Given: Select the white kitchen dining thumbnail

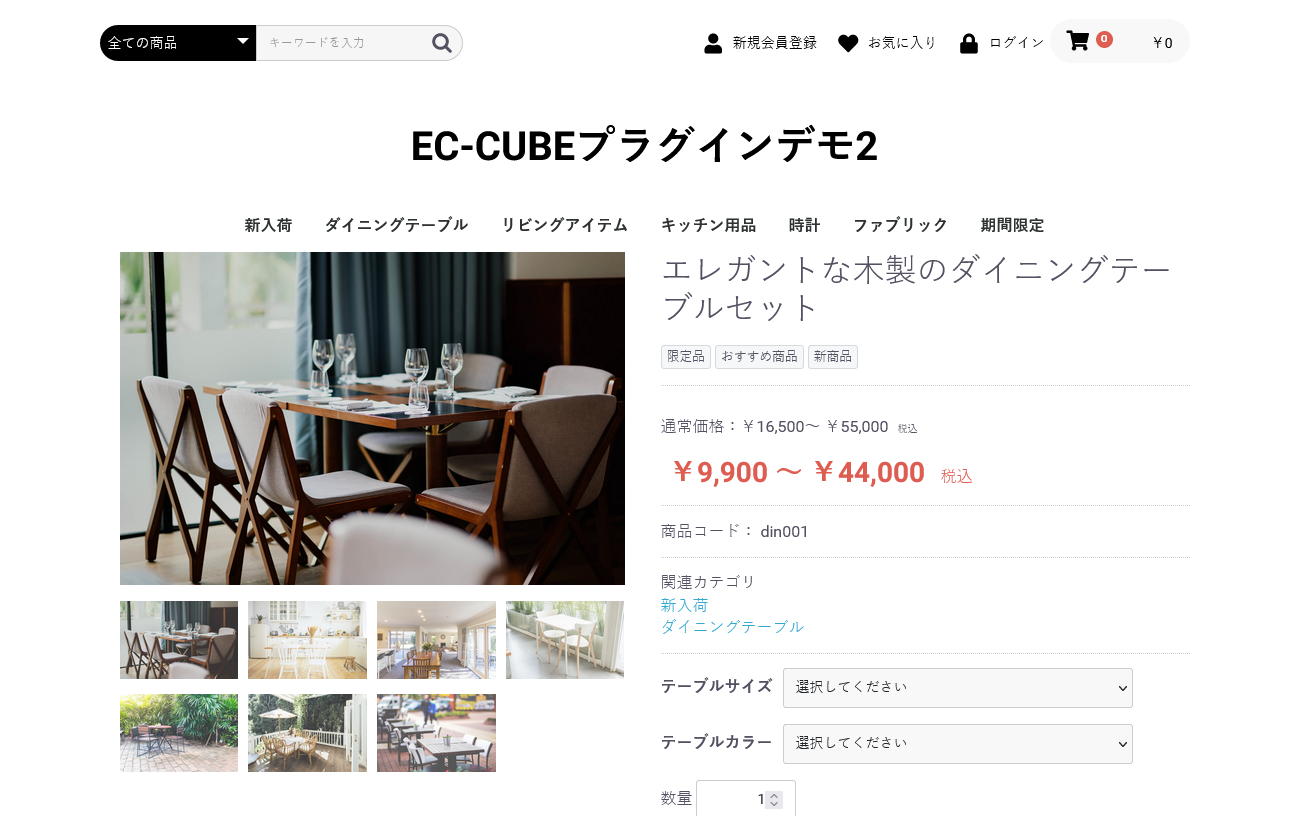Looking at the screenshot, I should click(307, 640).
